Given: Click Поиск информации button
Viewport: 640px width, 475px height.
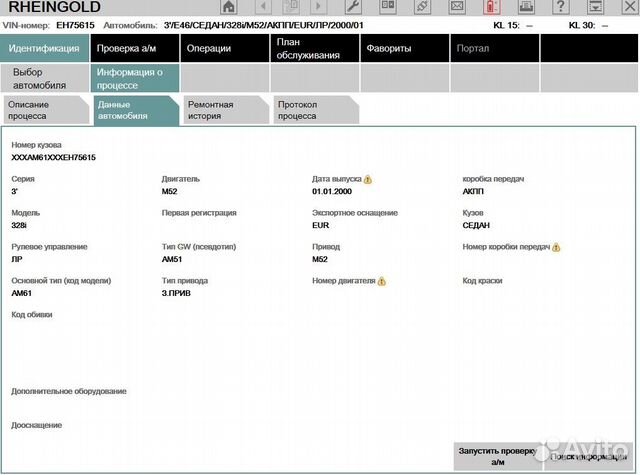Looking at the screenshot, I should tap(588, 456).
